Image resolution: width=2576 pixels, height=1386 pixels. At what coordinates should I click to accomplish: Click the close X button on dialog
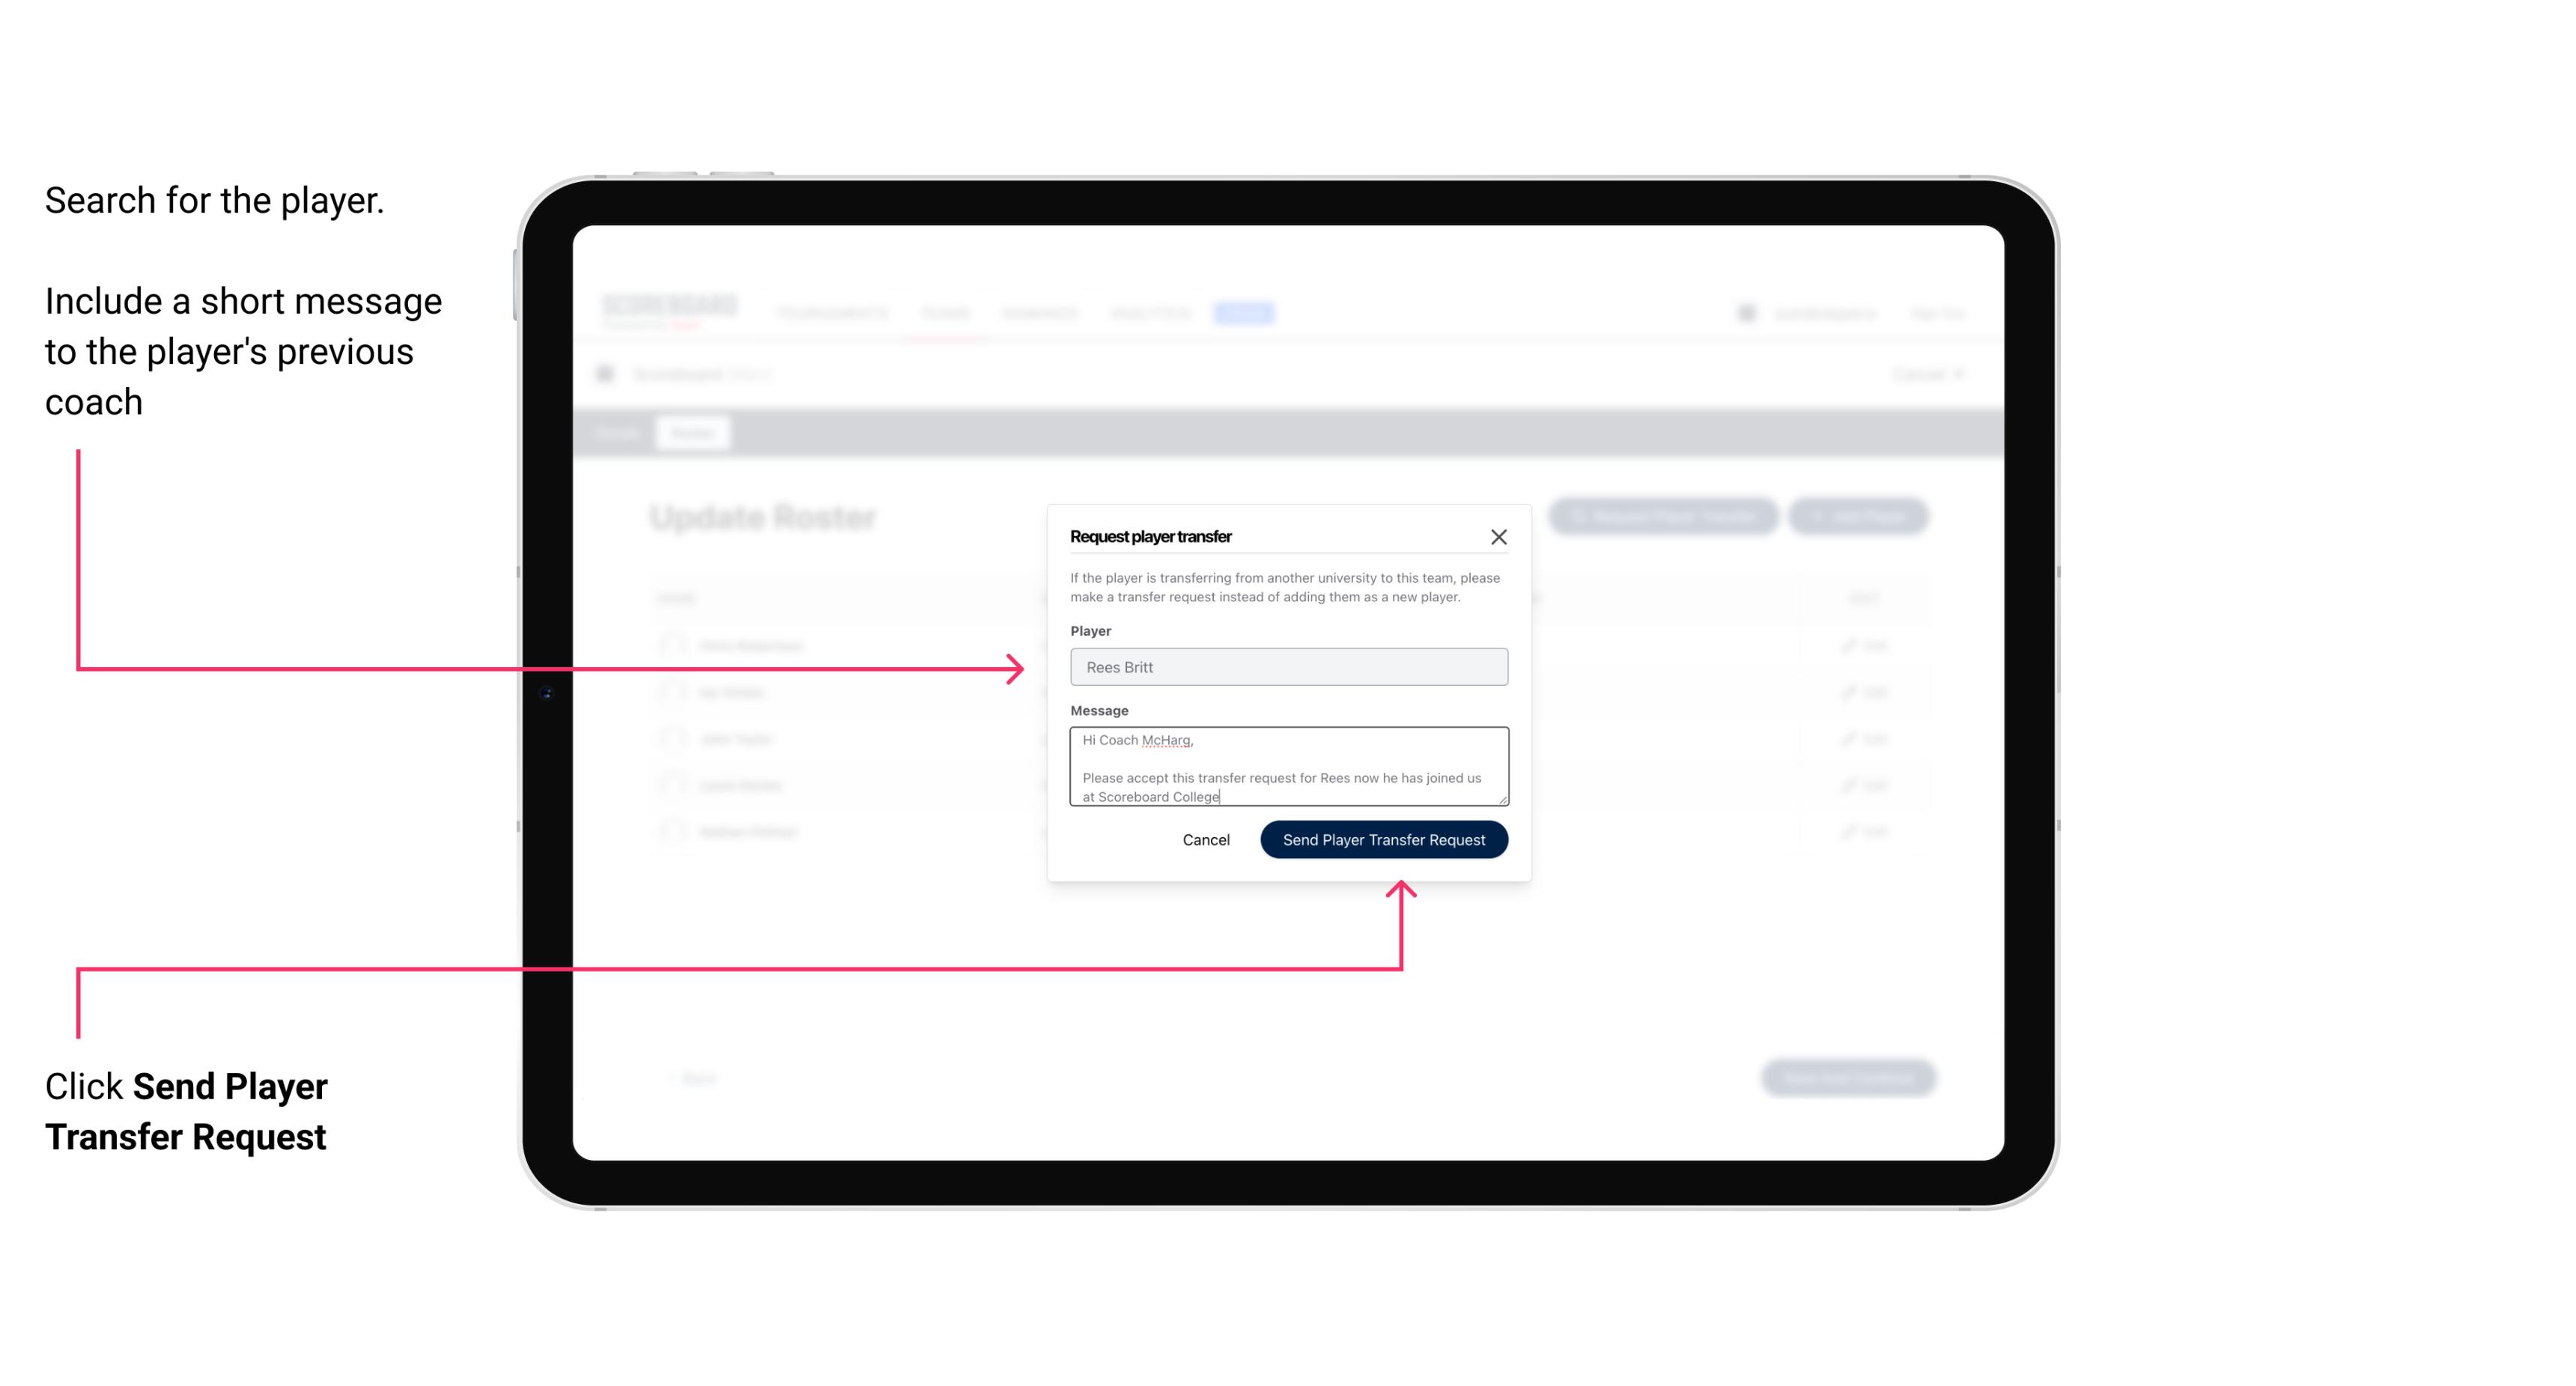[x=1499, y=536]
